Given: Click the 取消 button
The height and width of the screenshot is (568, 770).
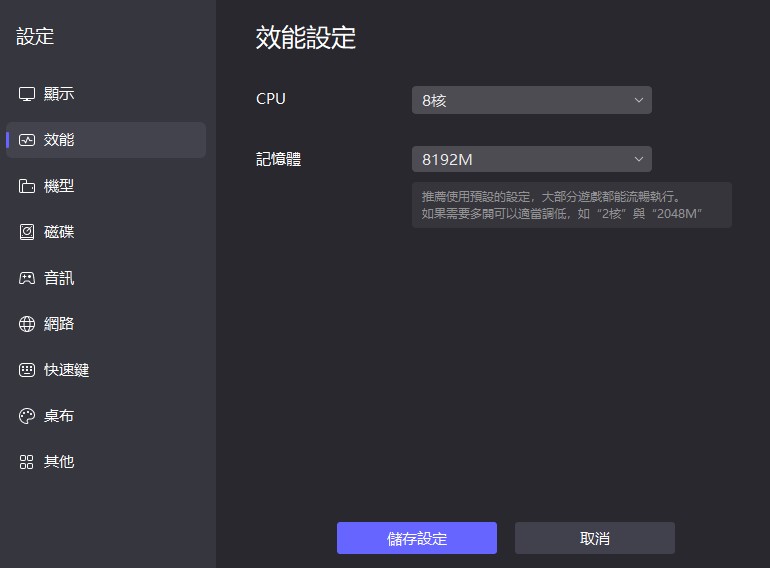Looking at the screenshot, I should pos(594,538).
